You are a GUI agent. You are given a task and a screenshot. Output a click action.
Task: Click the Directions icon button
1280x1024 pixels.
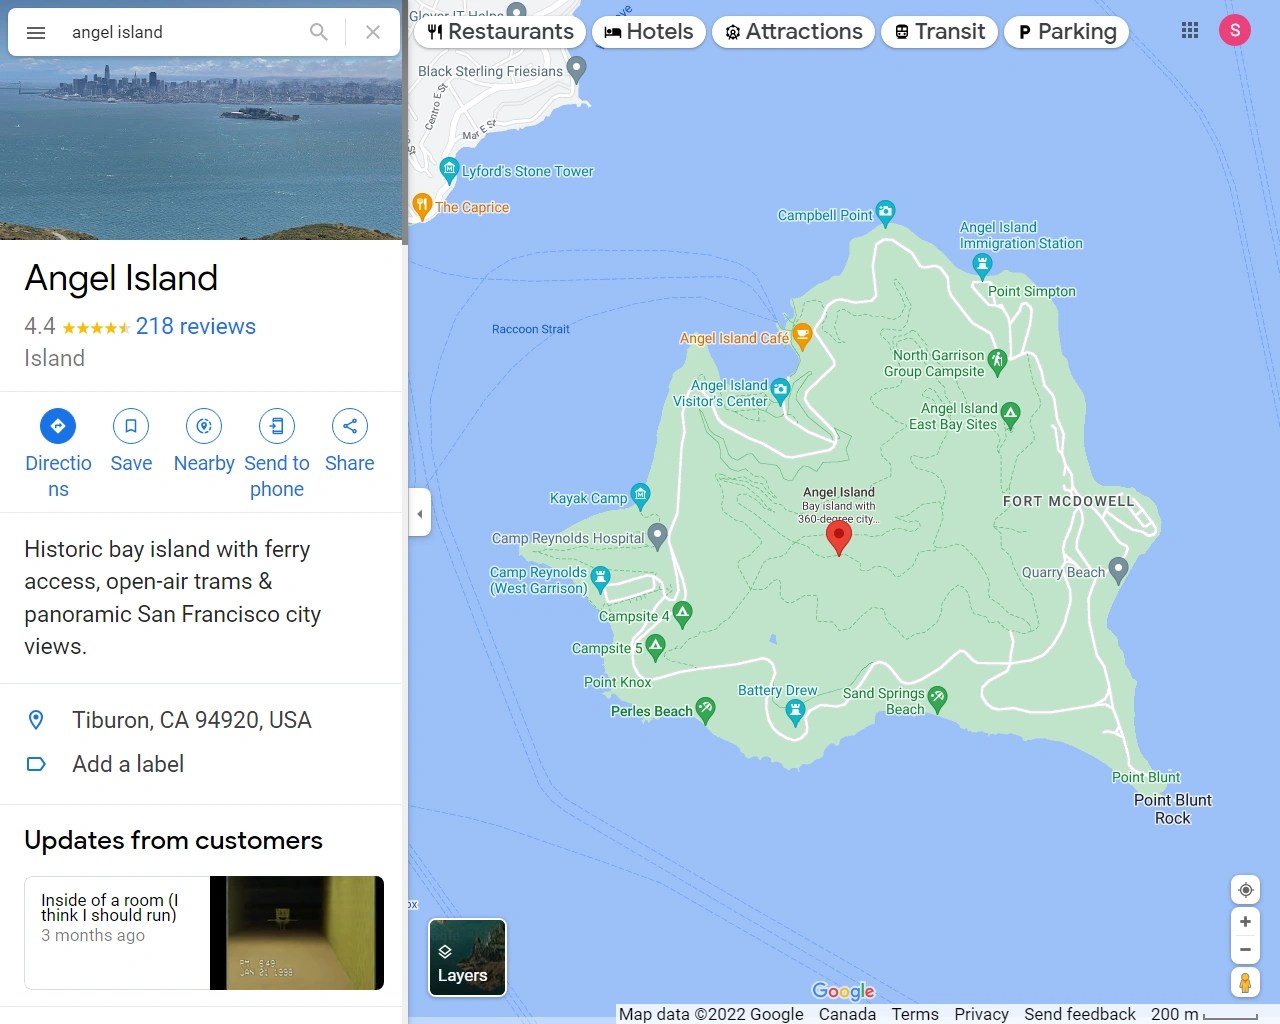pos(58,426)
